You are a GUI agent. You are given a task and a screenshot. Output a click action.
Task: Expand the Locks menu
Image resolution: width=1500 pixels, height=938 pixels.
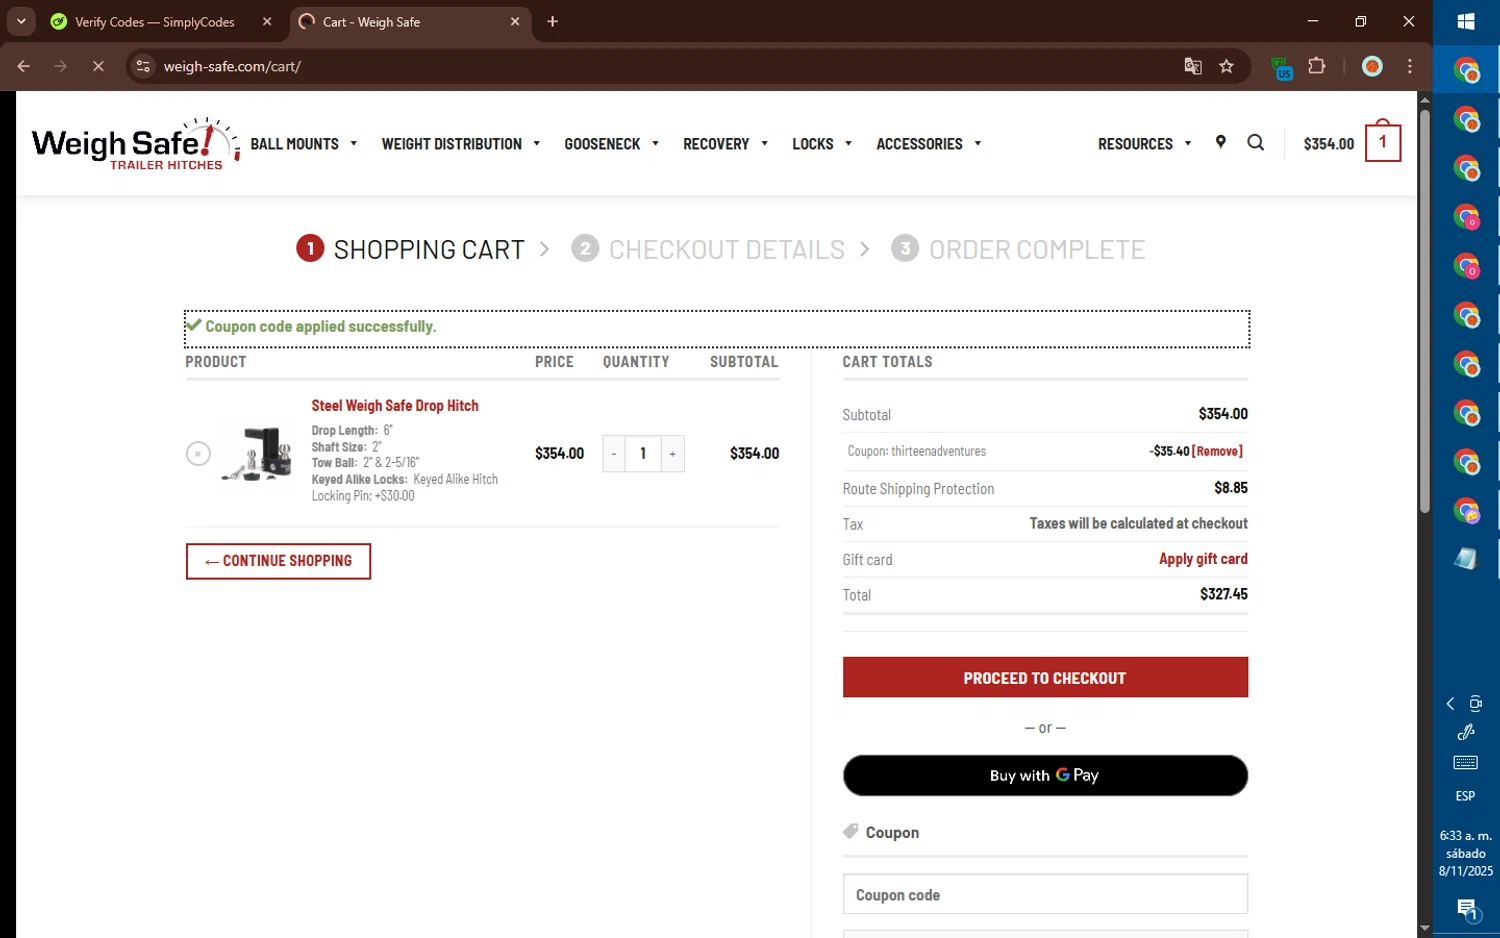822,144
